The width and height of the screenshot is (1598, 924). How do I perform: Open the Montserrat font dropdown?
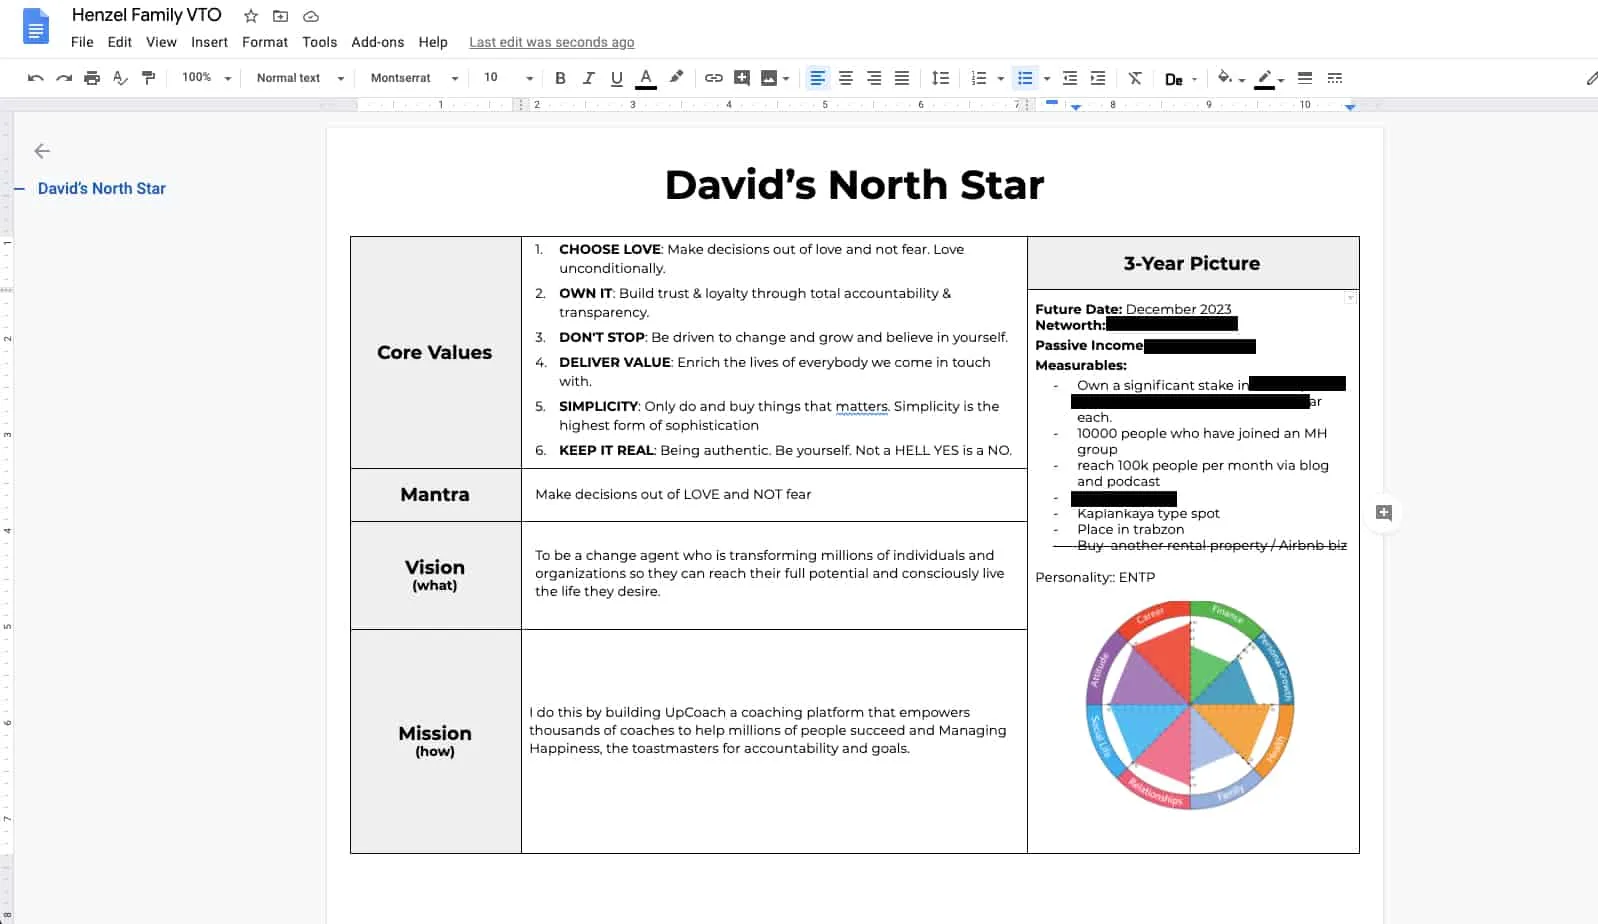(x=414, y=78)
